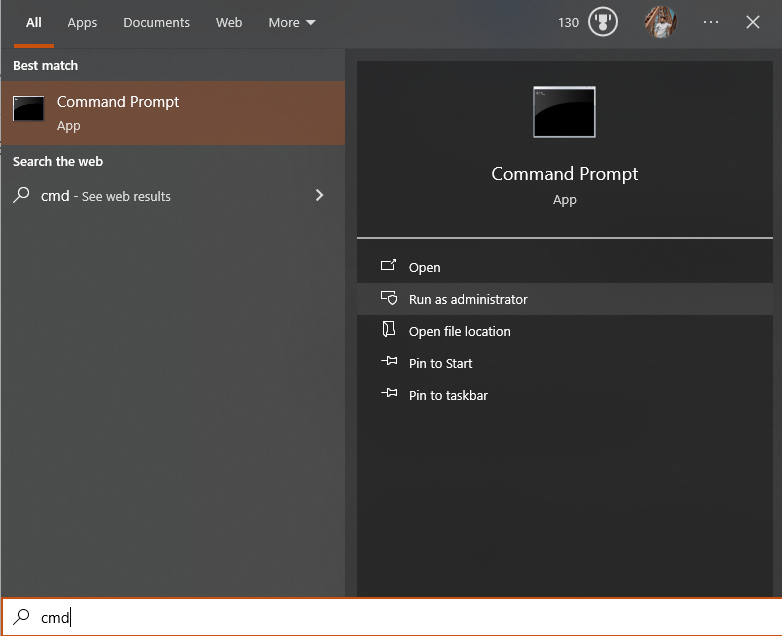Screen dimensions: 782x636
Task: Click the magnifier icon beside cmd web result
Action: point(21,195)
